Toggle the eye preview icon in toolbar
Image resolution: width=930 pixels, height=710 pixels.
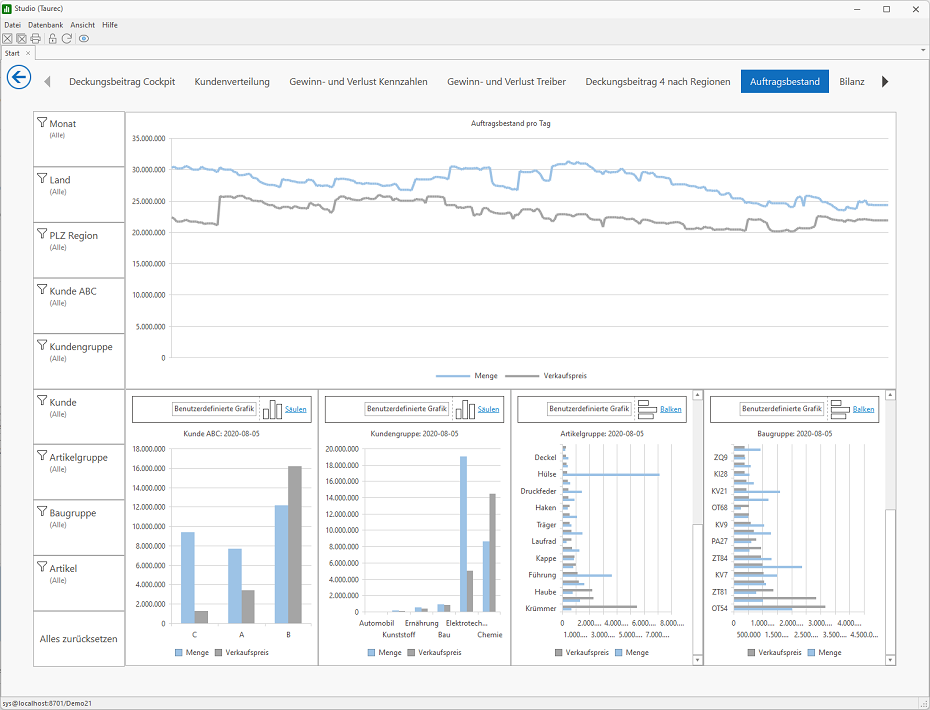84,39
